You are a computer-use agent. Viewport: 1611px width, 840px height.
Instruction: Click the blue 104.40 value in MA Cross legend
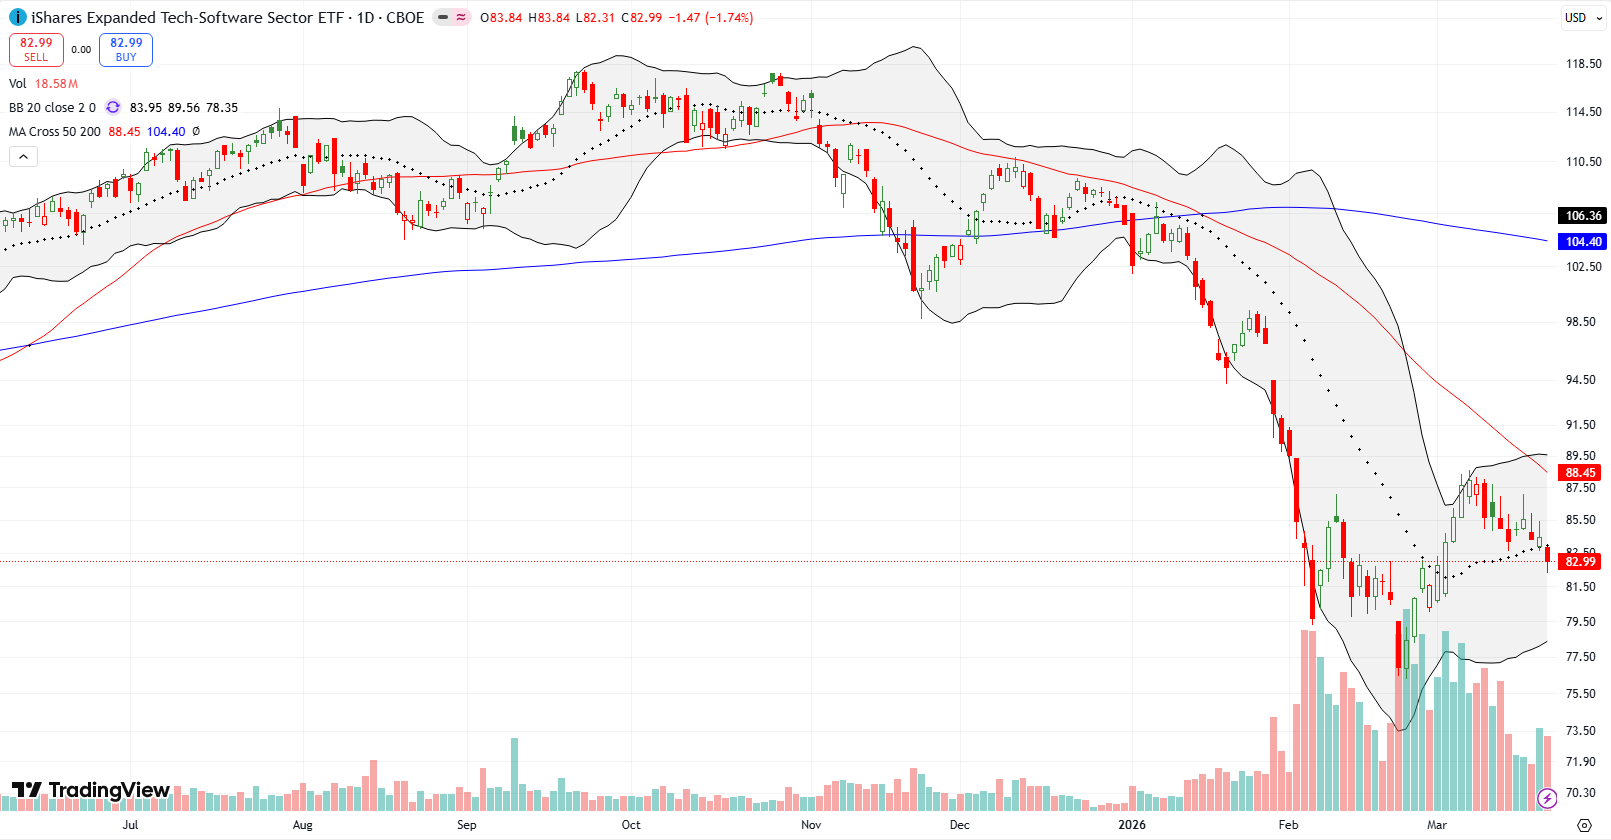pyautogui.click(x=166, y=131)
